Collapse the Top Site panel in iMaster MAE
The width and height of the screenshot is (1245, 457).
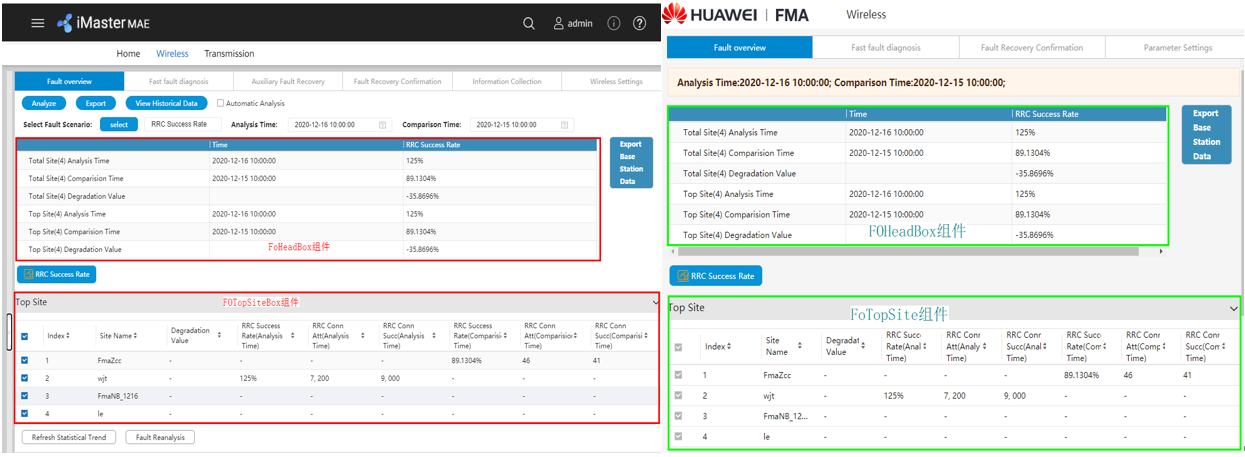(655, 302)
